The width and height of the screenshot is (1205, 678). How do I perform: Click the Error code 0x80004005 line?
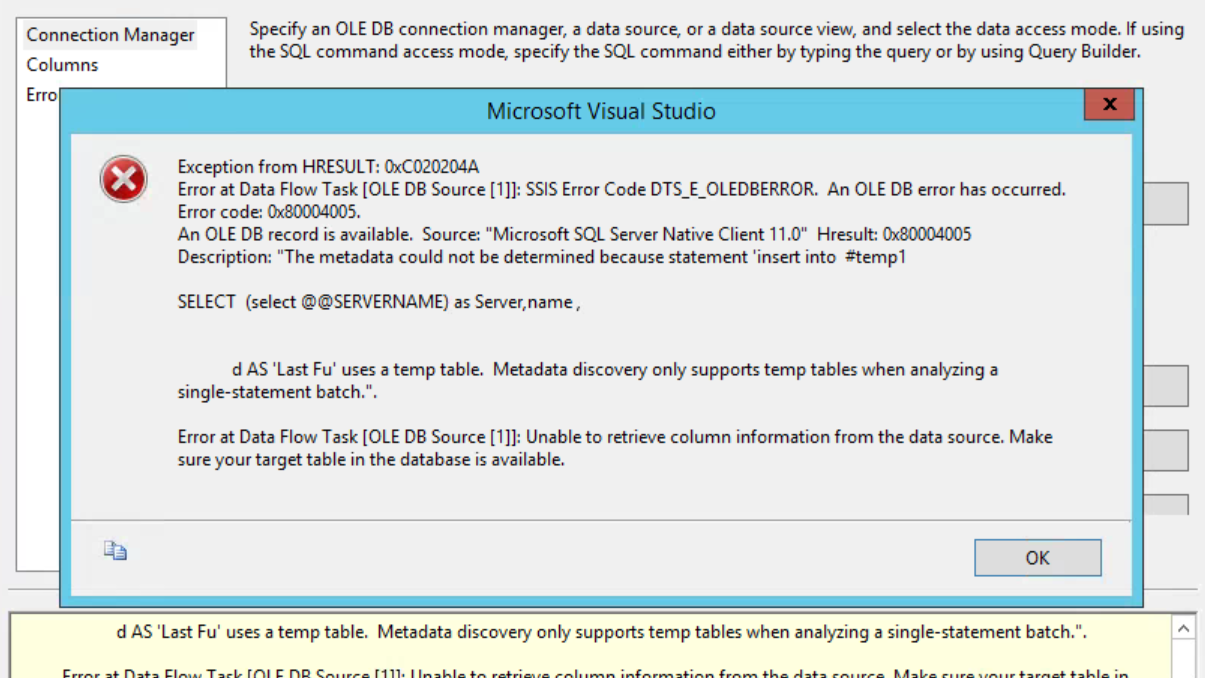269,212
